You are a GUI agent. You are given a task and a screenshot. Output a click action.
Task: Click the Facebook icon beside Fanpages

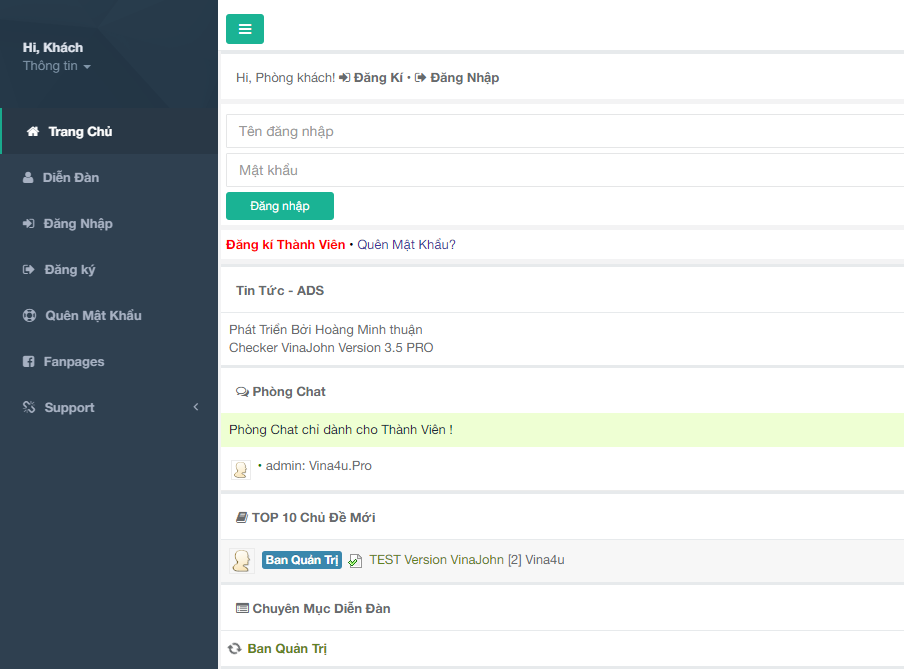[x=28, y=362]
